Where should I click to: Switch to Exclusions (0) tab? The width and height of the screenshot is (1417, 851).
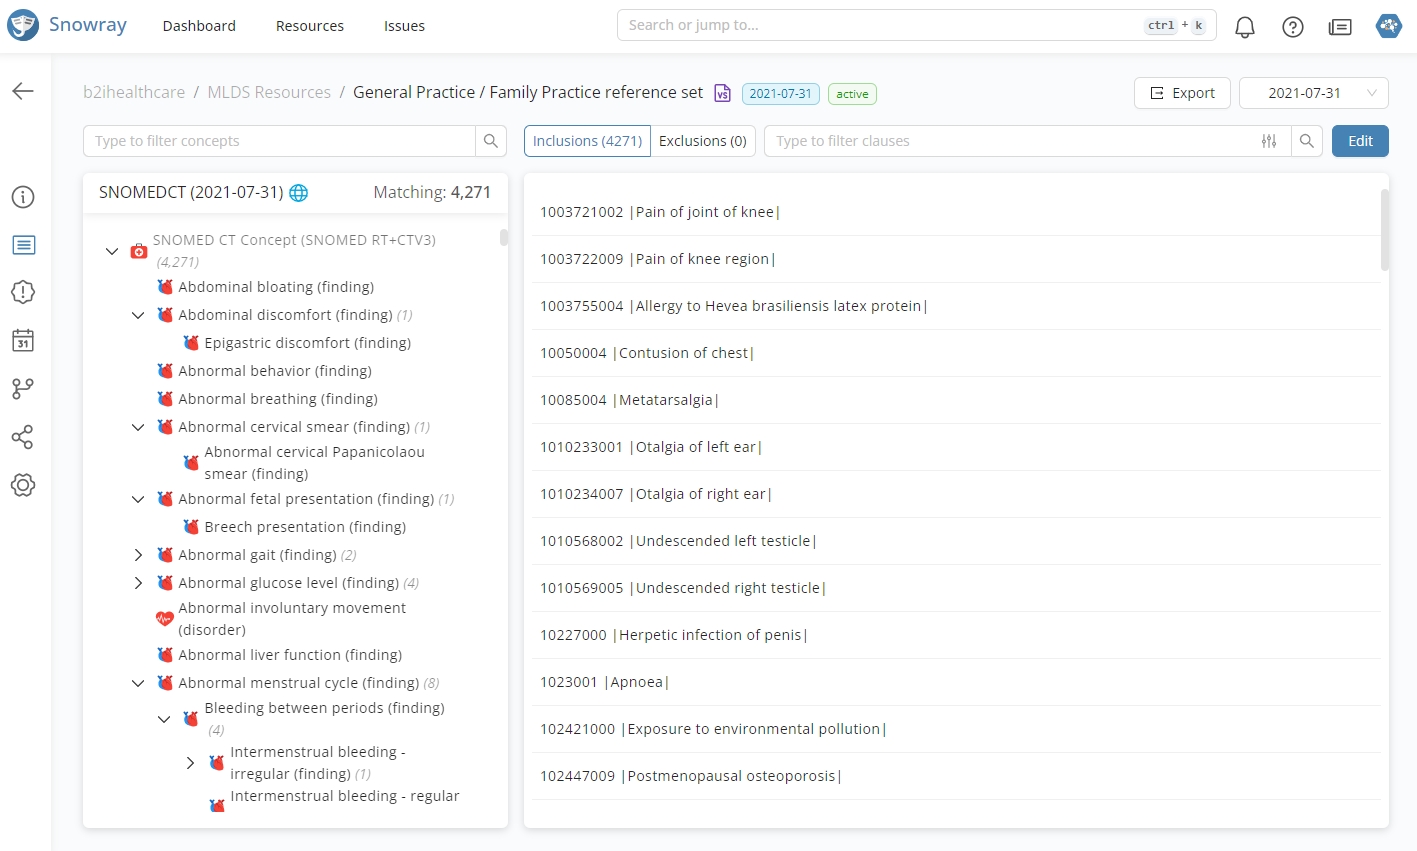(702, 141)
